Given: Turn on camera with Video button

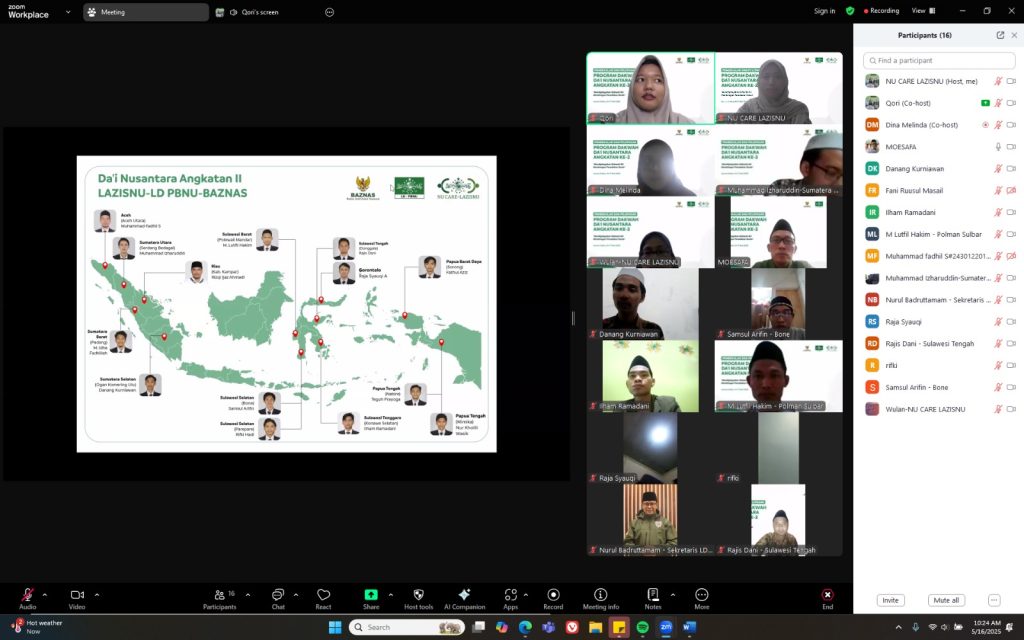Looking at the screenshot, I should (77, 596).
